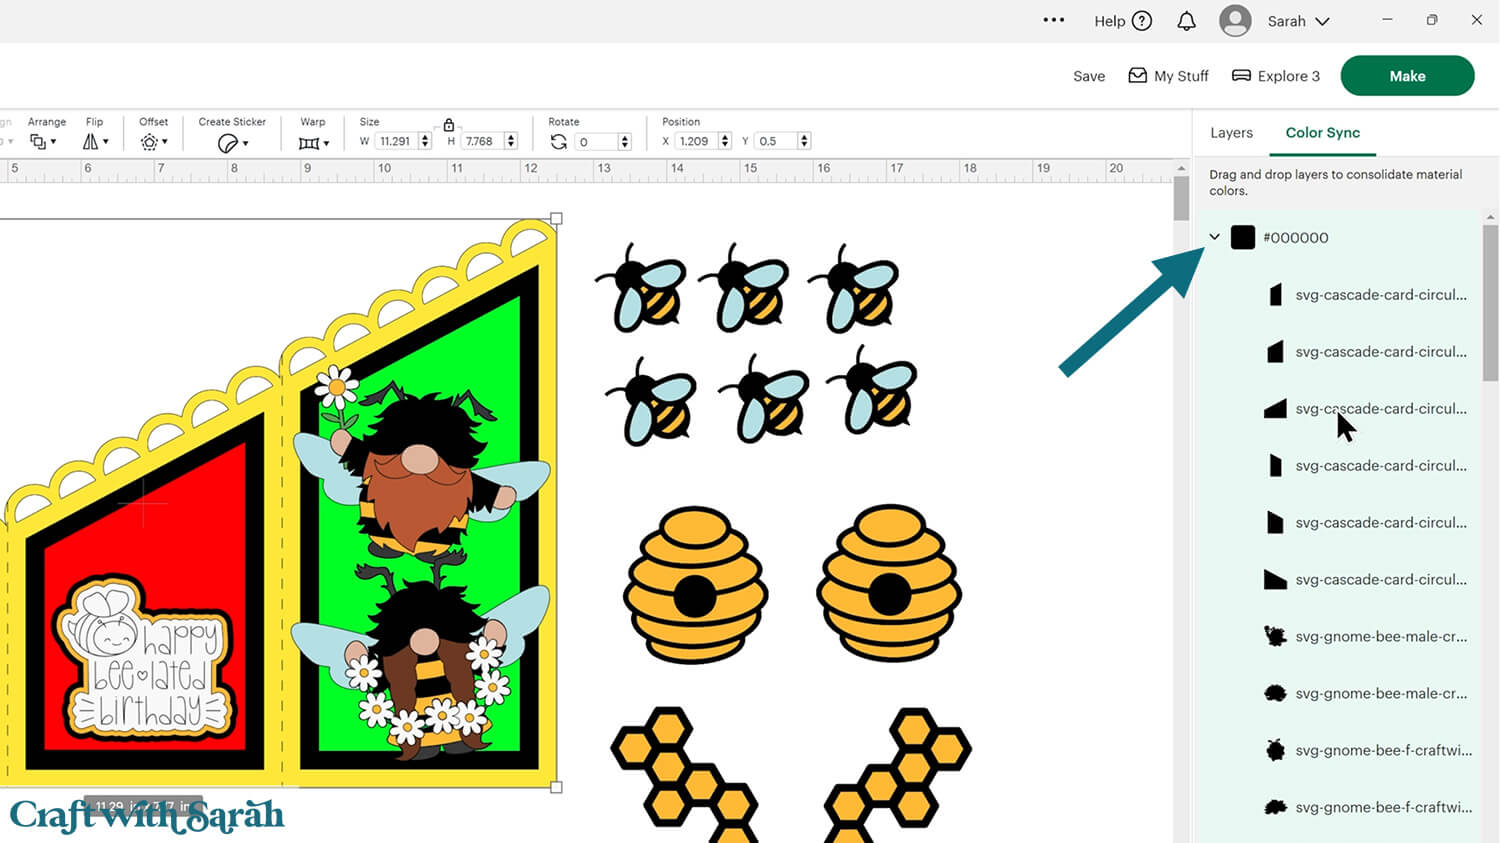This screenshot has height=843, width=1500.
Task: Select the first svg-gnome-bee-f layer thumbnail
Action: [1275, 751]
